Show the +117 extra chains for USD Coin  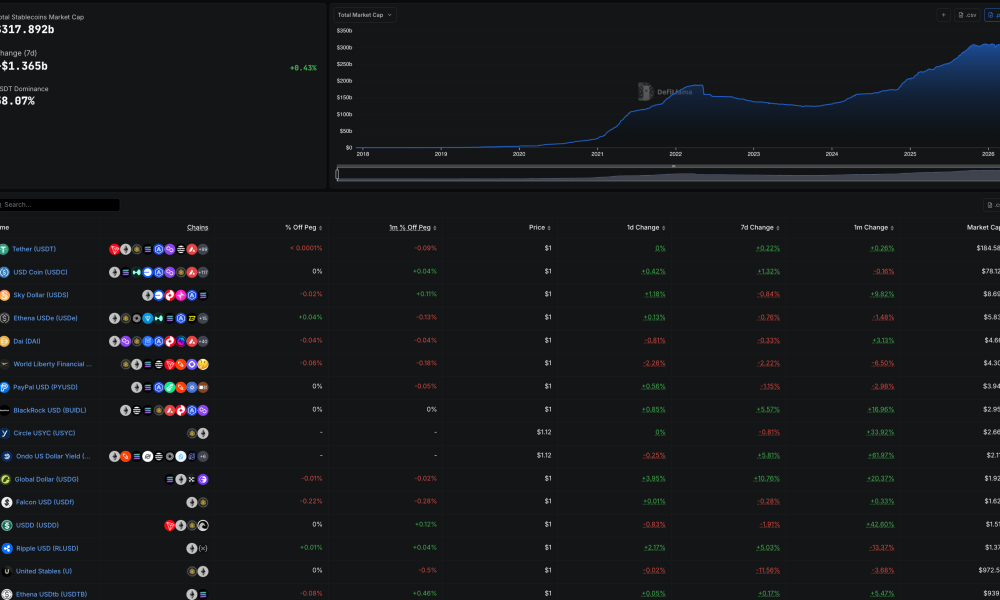pos(203,271)
